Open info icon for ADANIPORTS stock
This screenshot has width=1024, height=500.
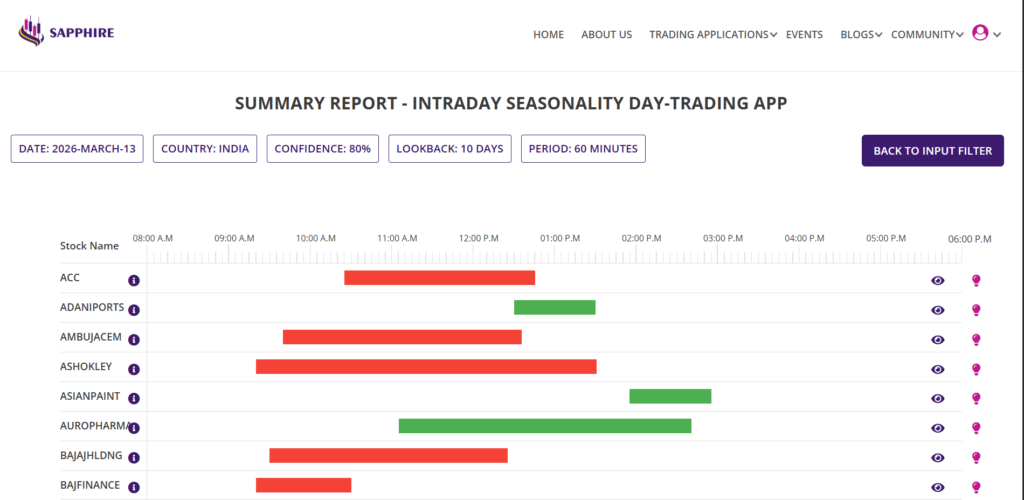134,310
